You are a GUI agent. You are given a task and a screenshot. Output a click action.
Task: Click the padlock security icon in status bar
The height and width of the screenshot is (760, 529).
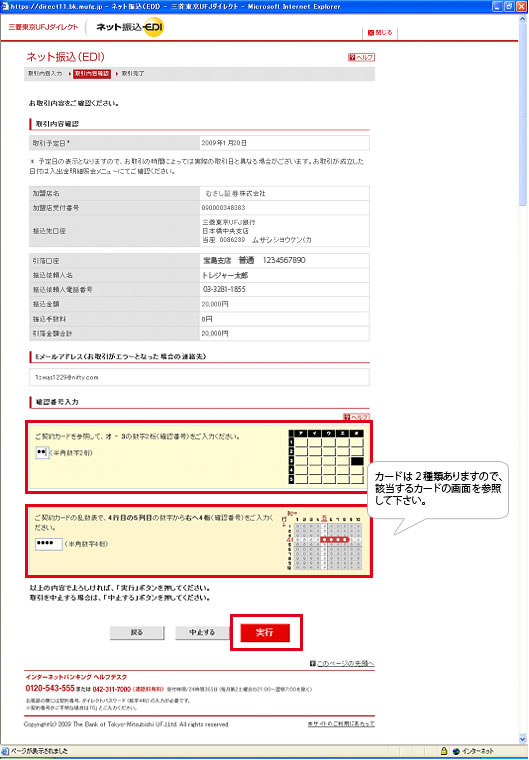[x=444, y=751]
